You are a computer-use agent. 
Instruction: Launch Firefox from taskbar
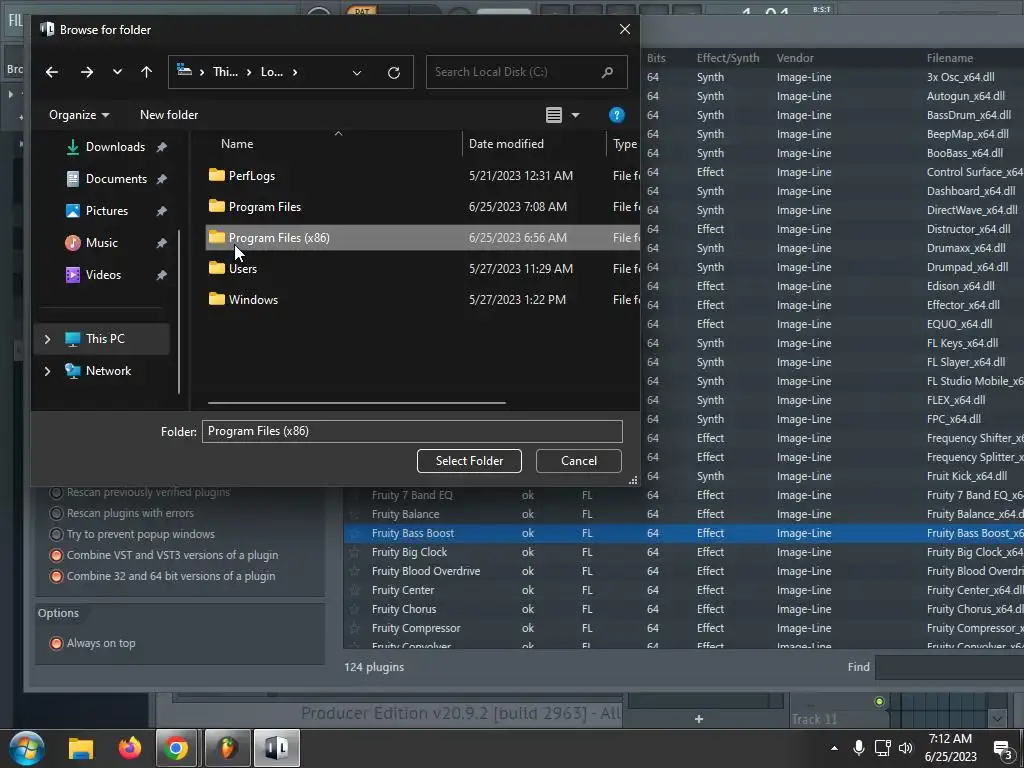coord(129,748)
